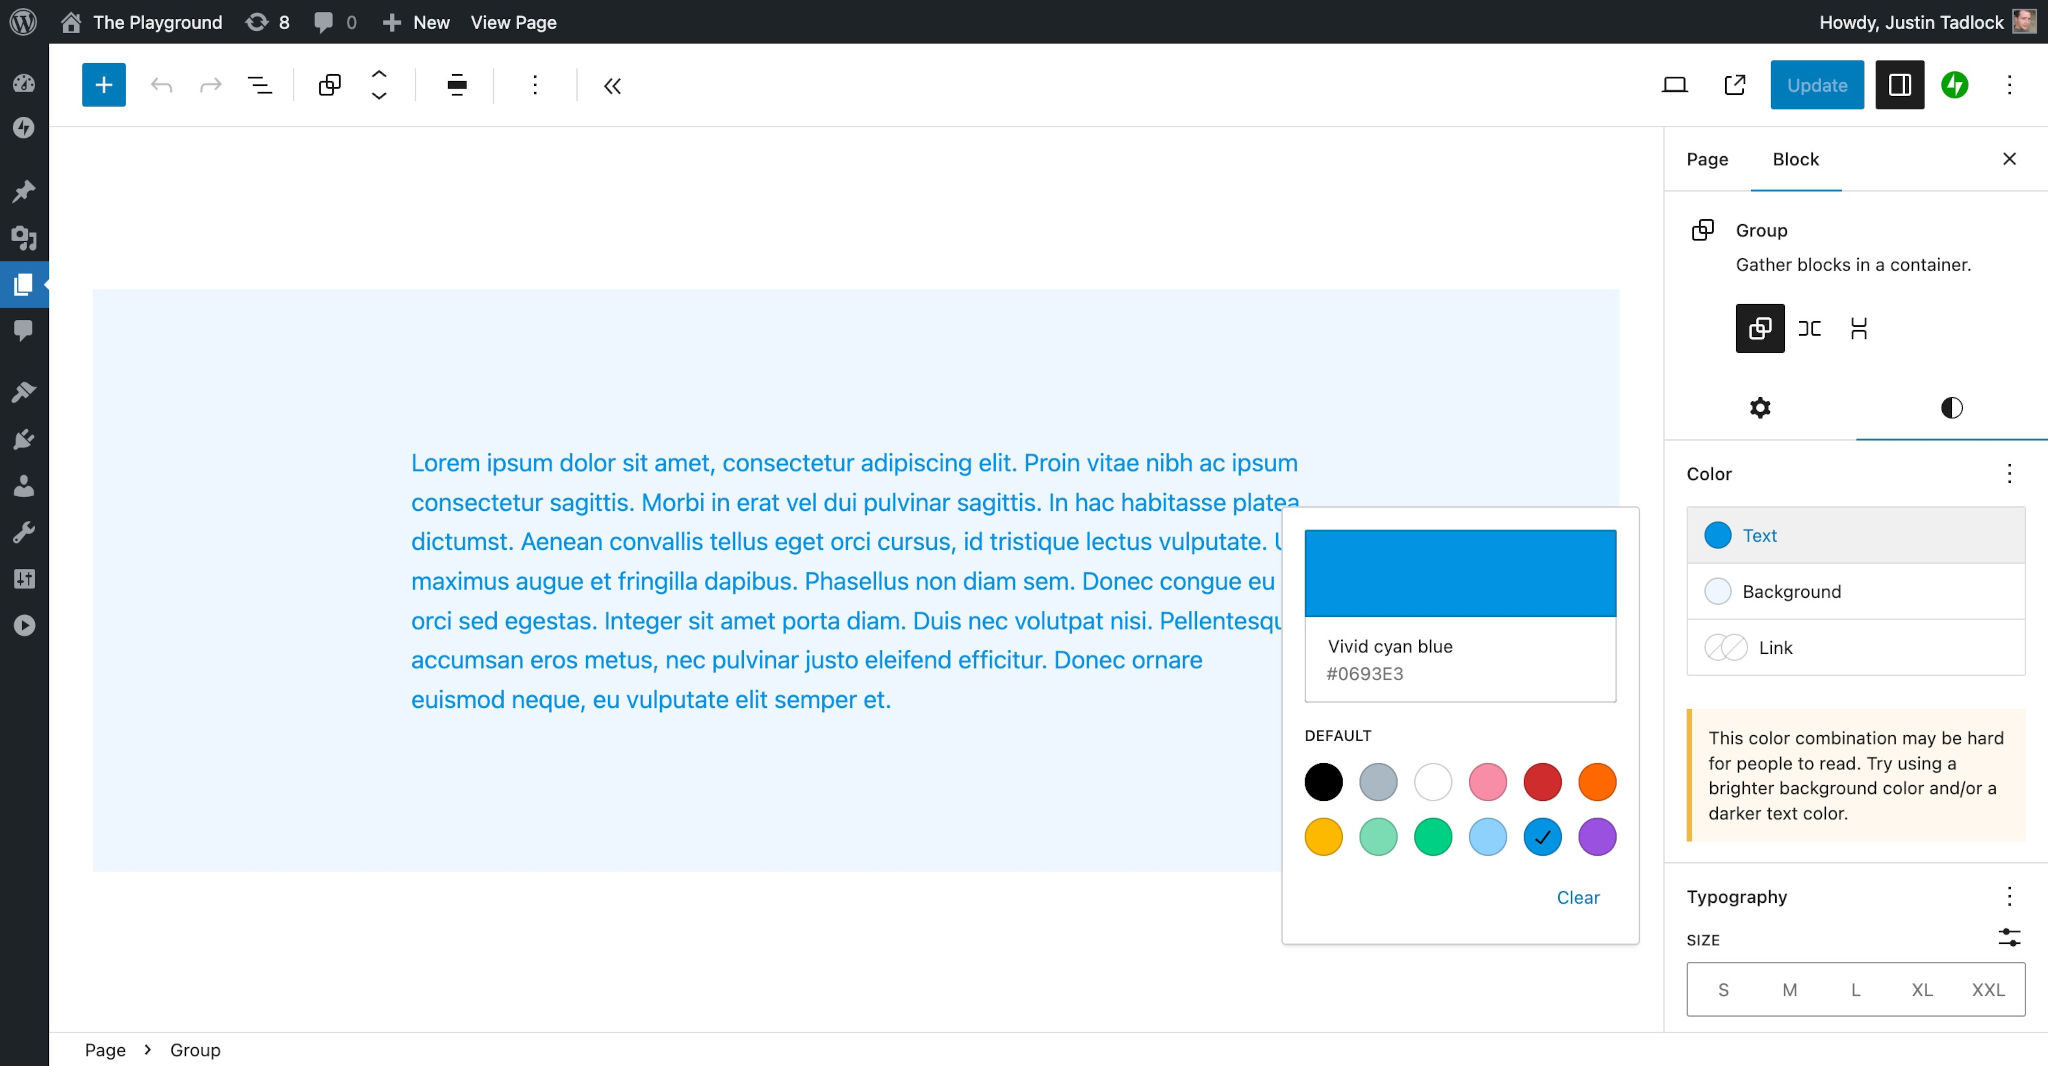Screen dimensions: 2048x1066
Task: Open Comments in the admin sidebar
Action: (23, 330)
